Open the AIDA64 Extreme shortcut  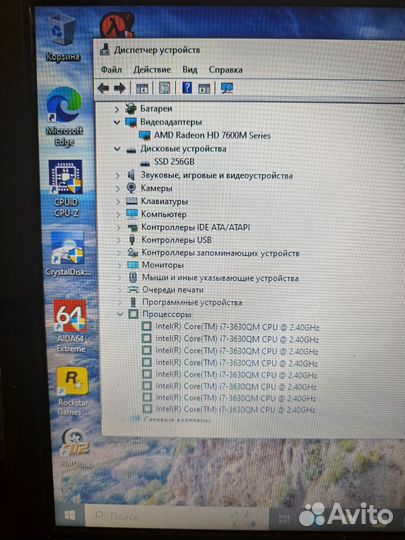click(71, 326)
